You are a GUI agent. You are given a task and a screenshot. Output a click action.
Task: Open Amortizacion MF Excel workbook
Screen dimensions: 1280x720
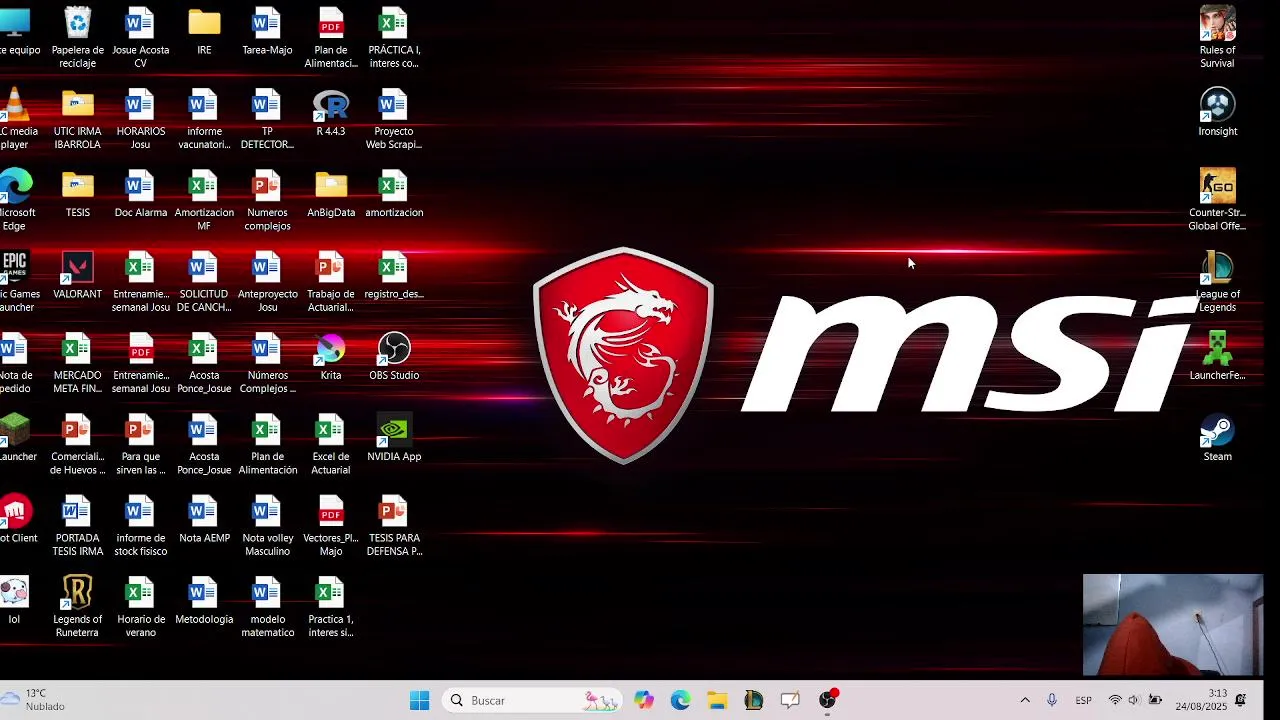[204, 199]
